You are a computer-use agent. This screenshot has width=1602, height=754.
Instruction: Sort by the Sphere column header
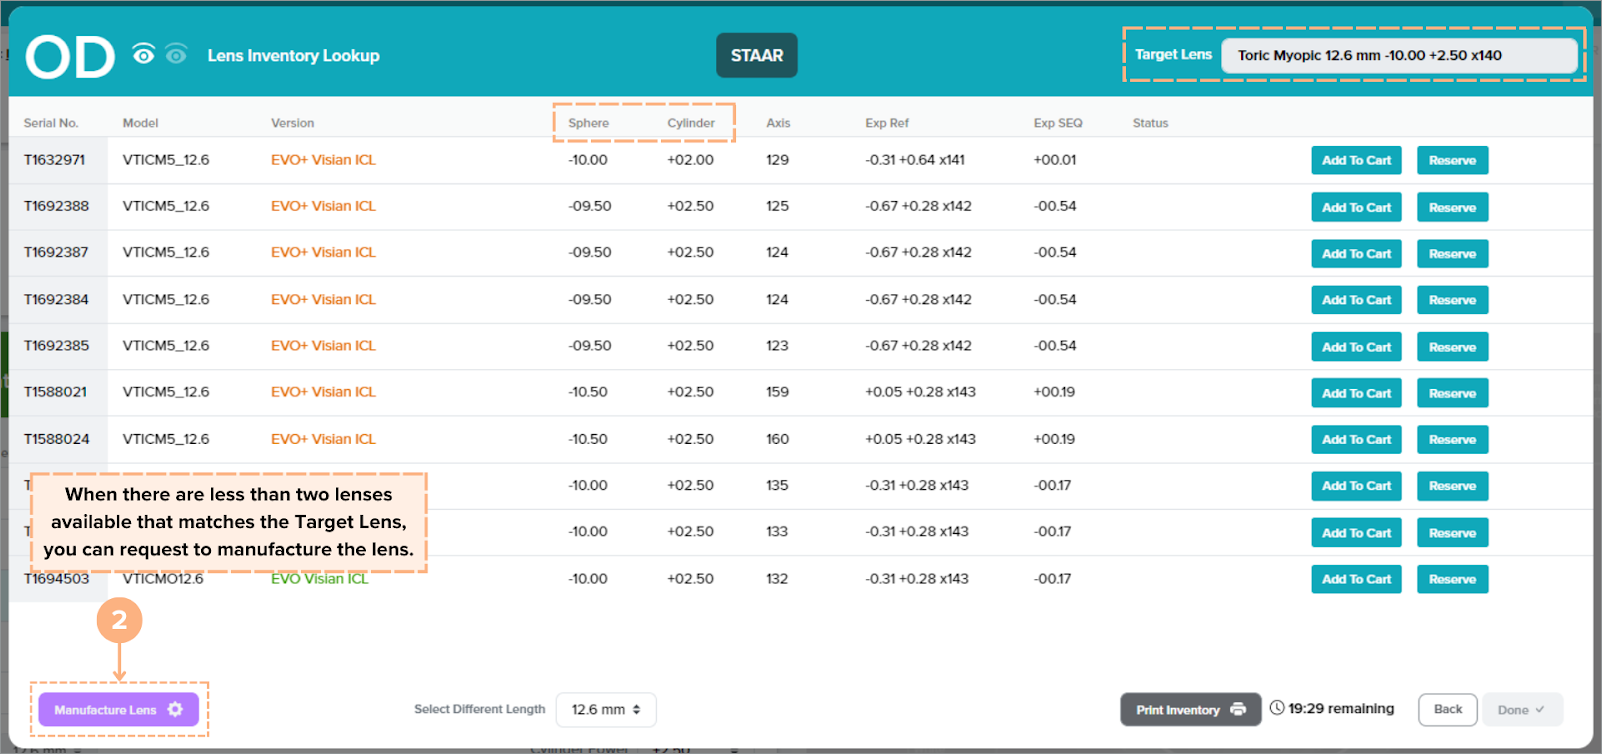coord(588,123)
